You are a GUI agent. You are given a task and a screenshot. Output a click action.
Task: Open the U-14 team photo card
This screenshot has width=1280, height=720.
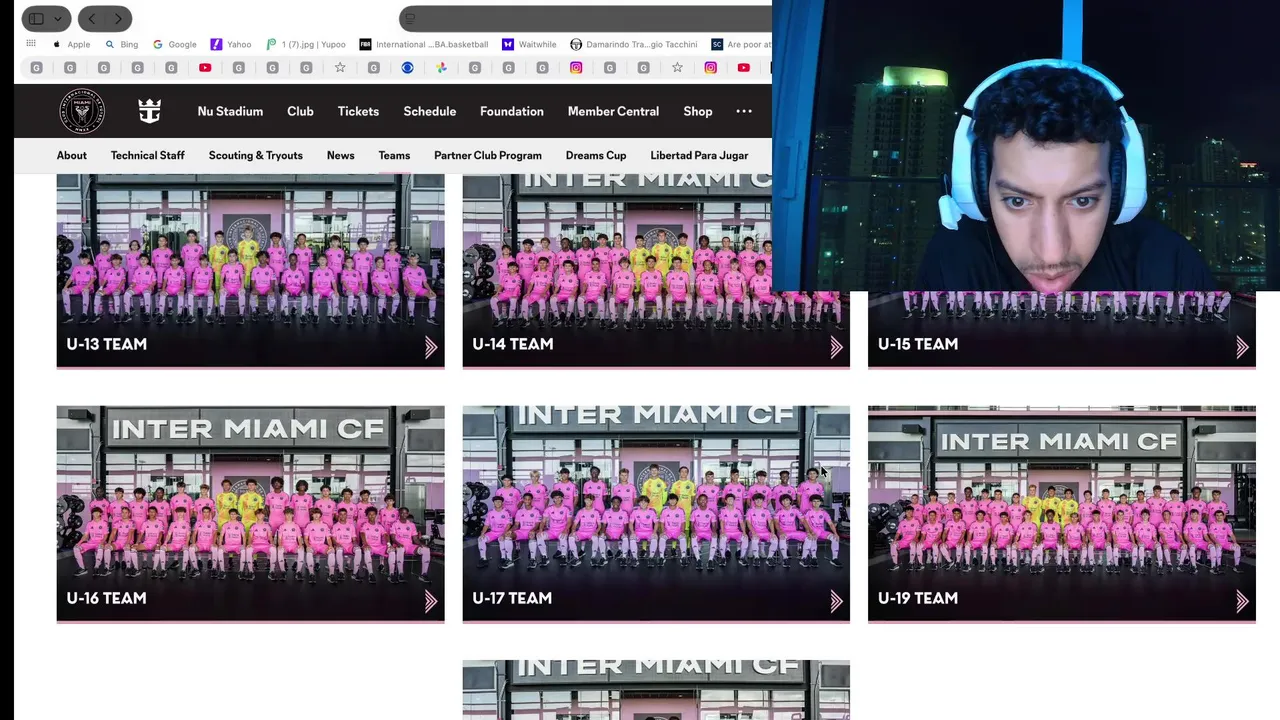pyautogui.click(x=656, y=270)
